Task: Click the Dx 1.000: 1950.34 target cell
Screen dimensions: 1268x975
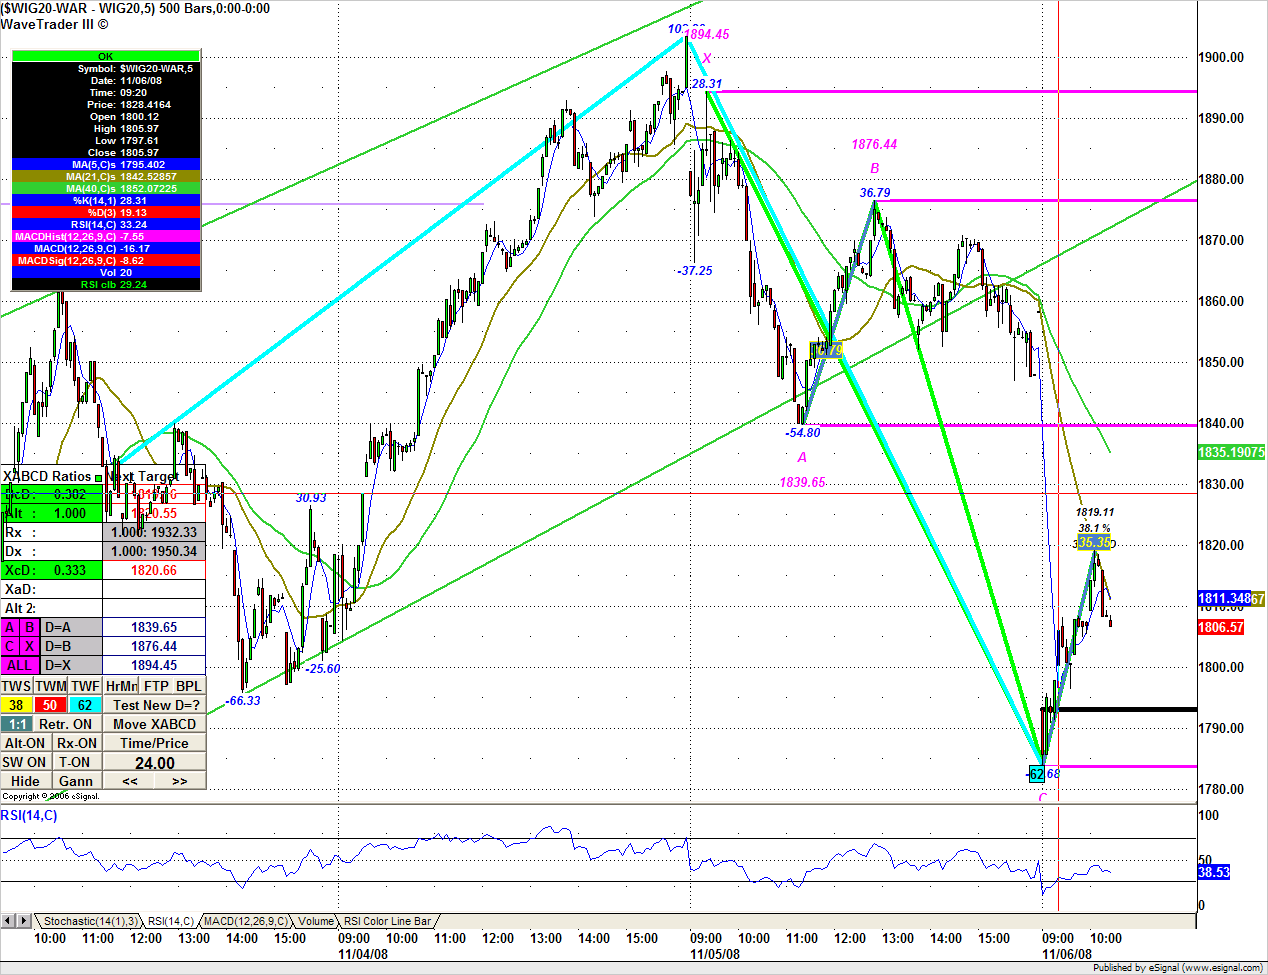Action: pos(154,551)
